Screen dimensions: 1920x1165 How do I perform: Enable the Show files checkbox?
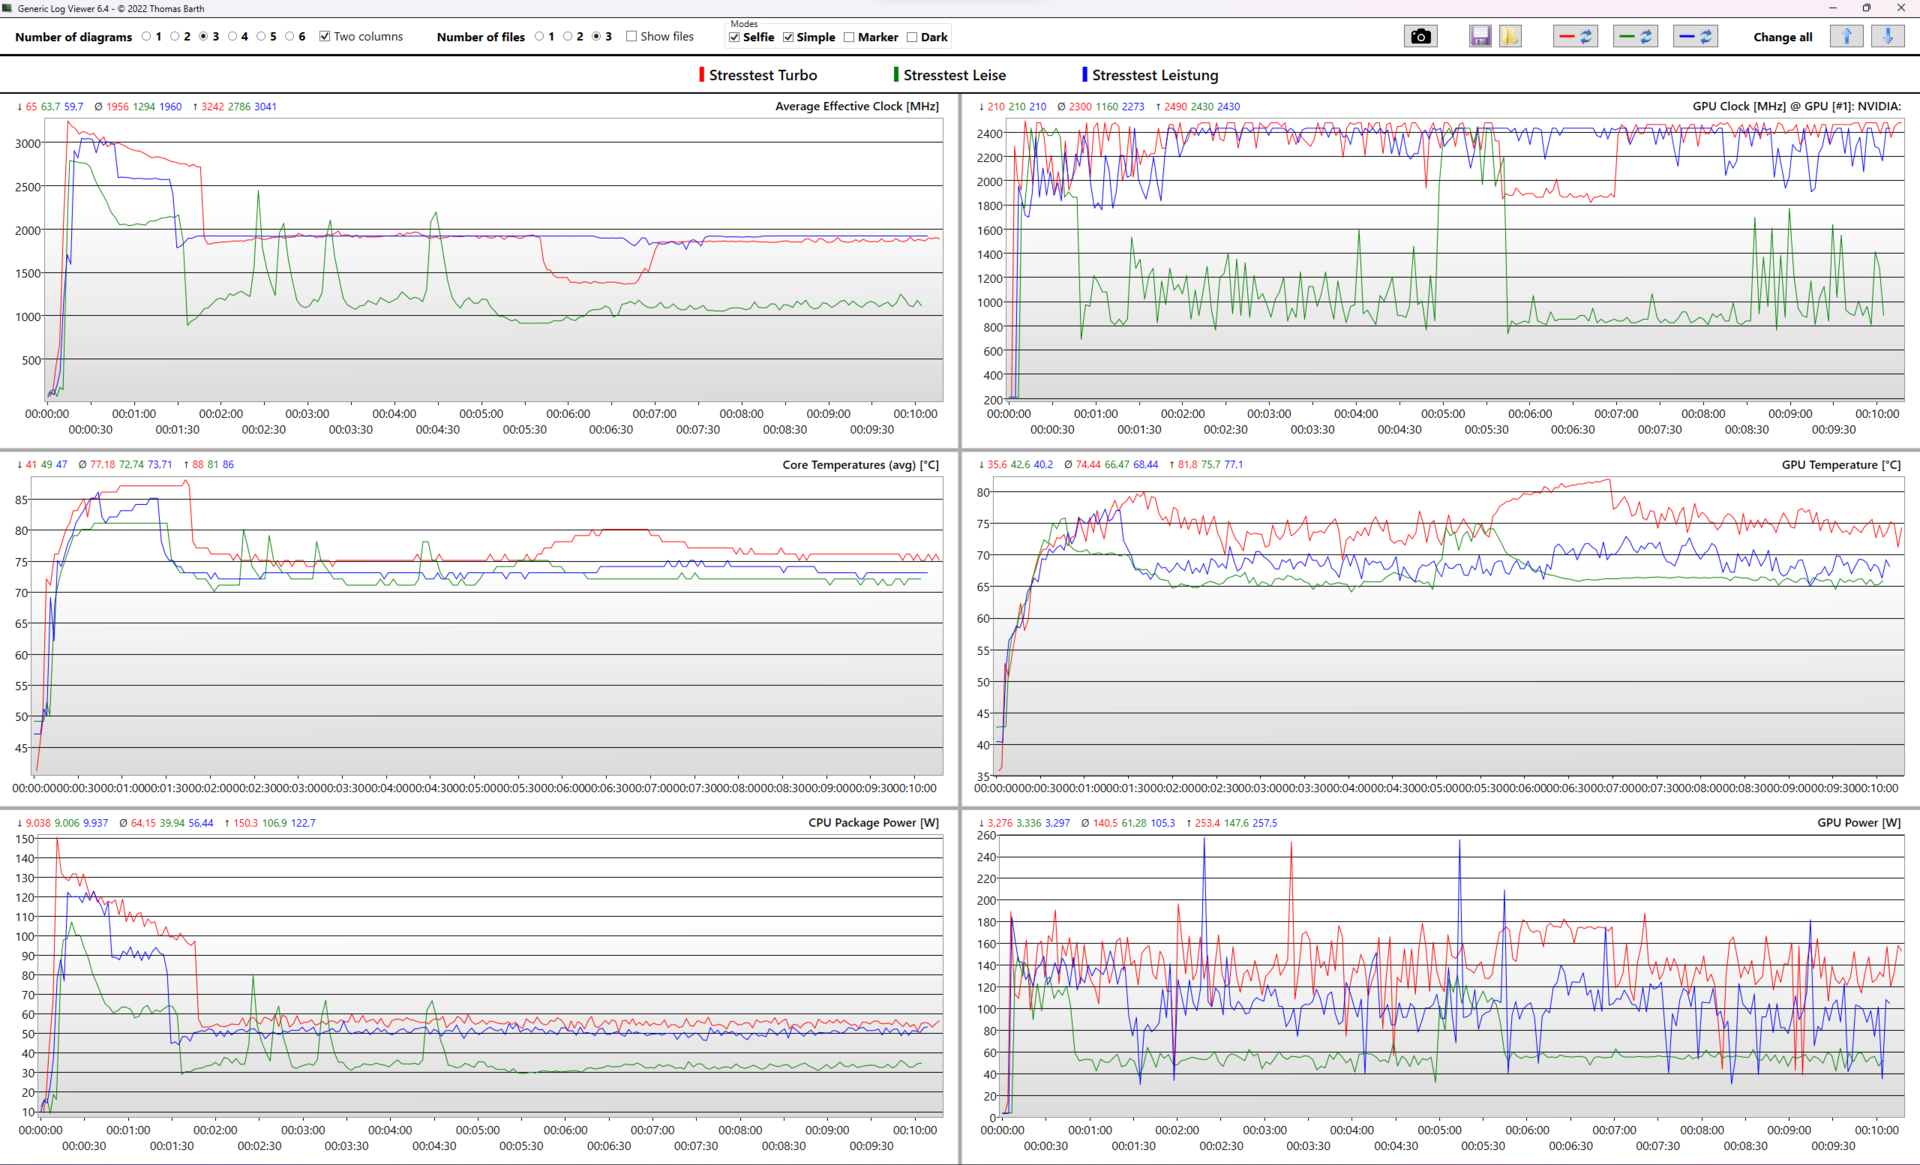point(631,37)
